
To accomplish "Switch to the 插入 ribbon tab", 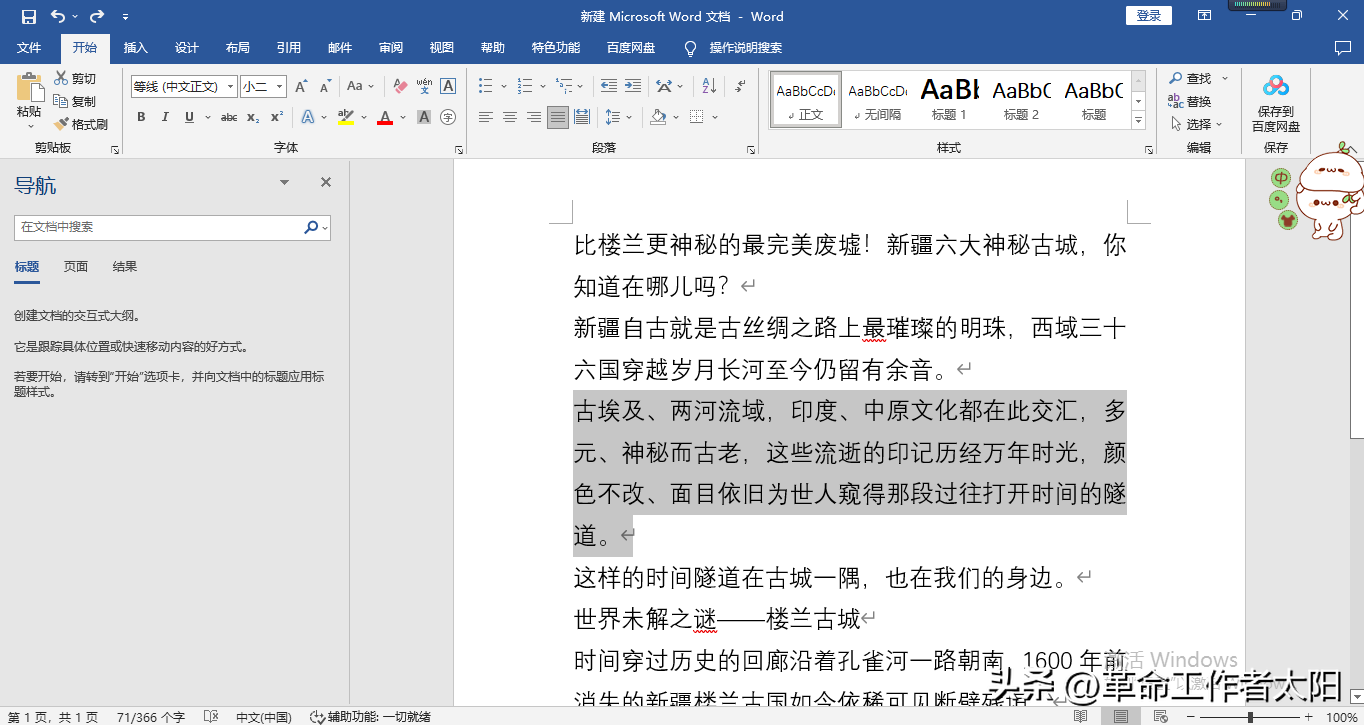I will [135, 48].
